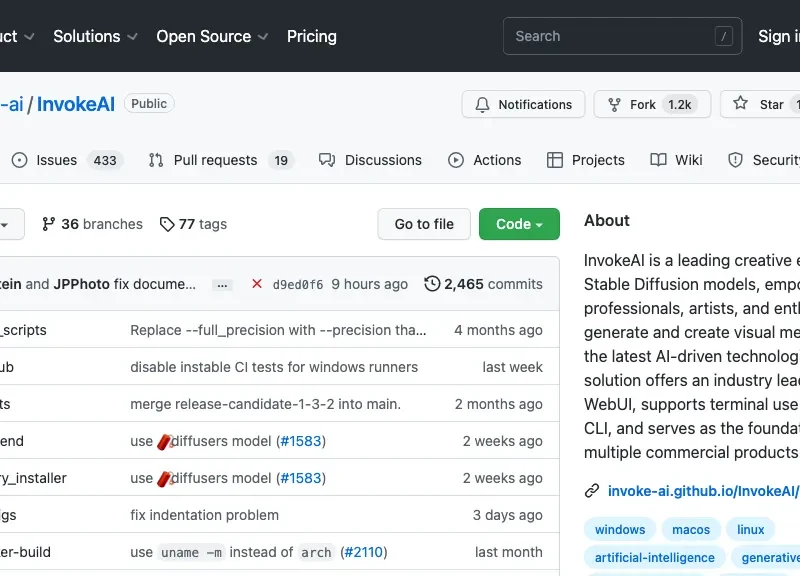
Task: Open #1583 link in the y_installer row
Action: click(x=301, y=479)
